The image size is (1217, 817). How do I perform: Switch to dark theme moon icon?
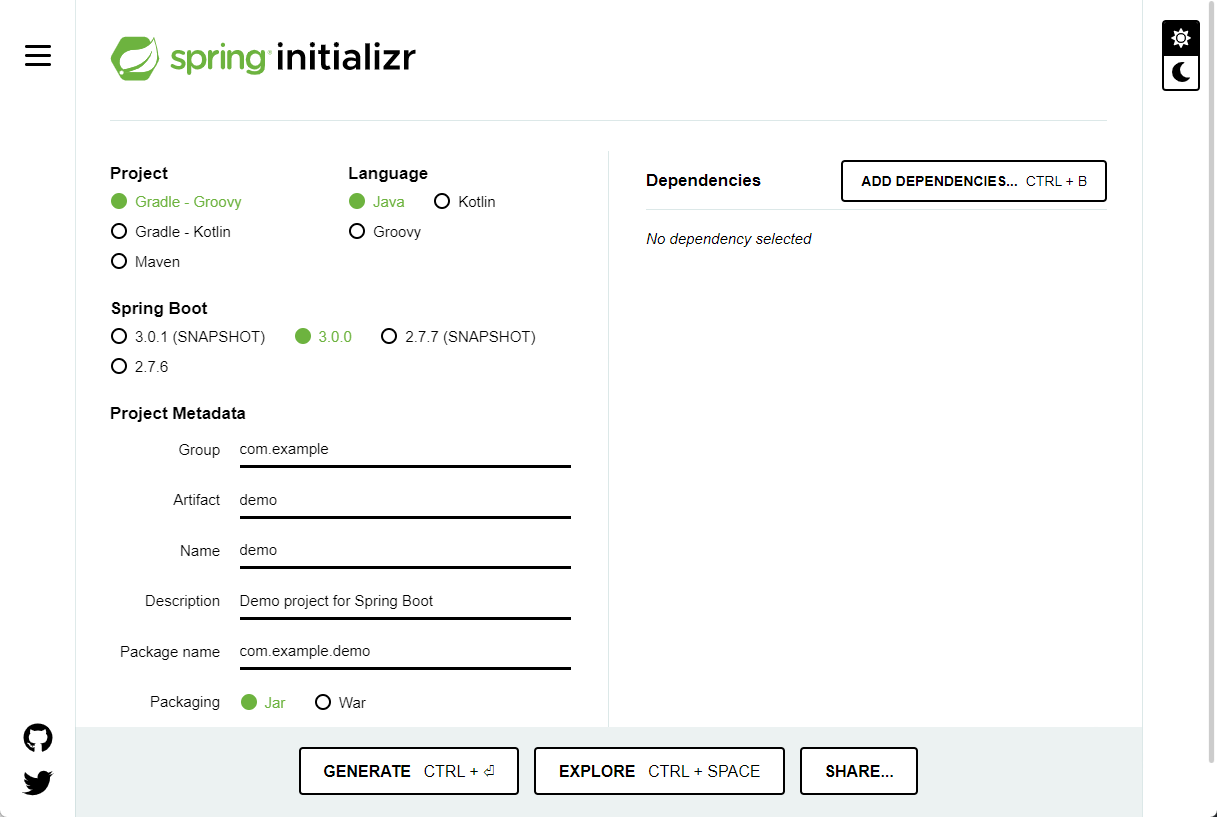1181,72
